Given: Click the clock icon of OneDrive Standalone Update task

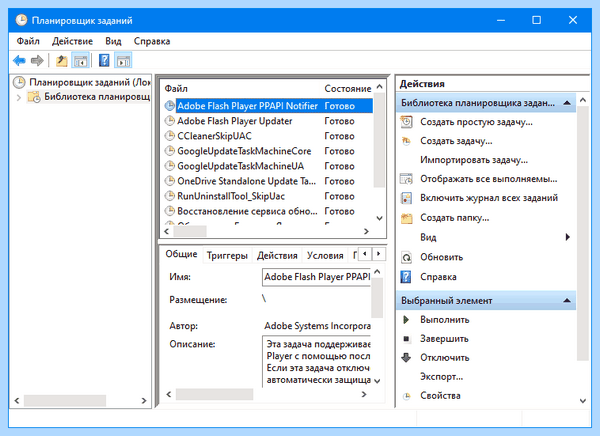Looking at the screenshot, I should point(169,181).
